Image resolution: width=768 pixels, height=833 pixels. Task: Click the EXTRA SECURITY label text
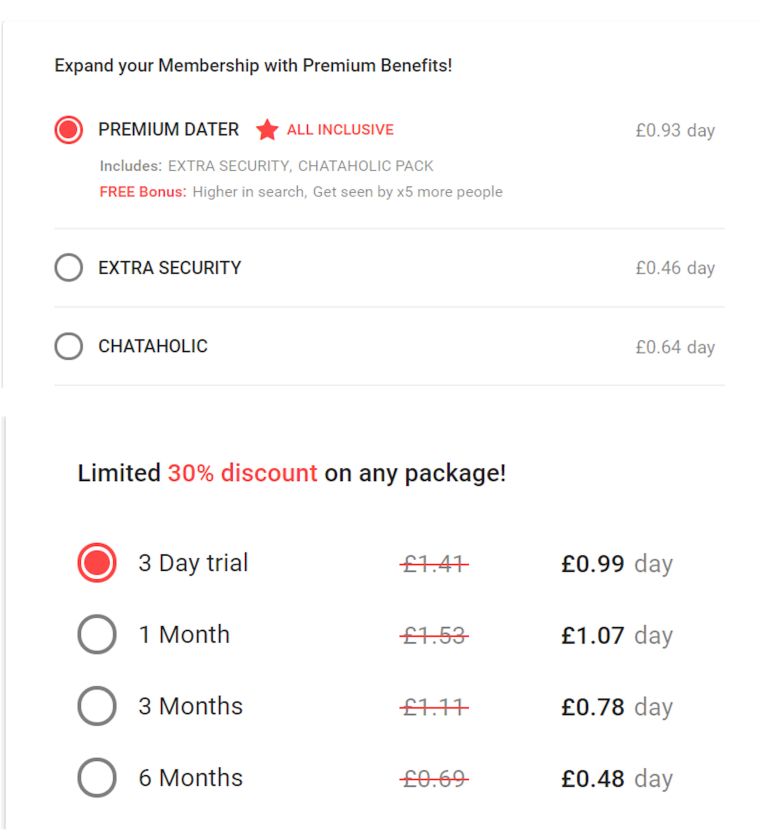coord(169,268)
